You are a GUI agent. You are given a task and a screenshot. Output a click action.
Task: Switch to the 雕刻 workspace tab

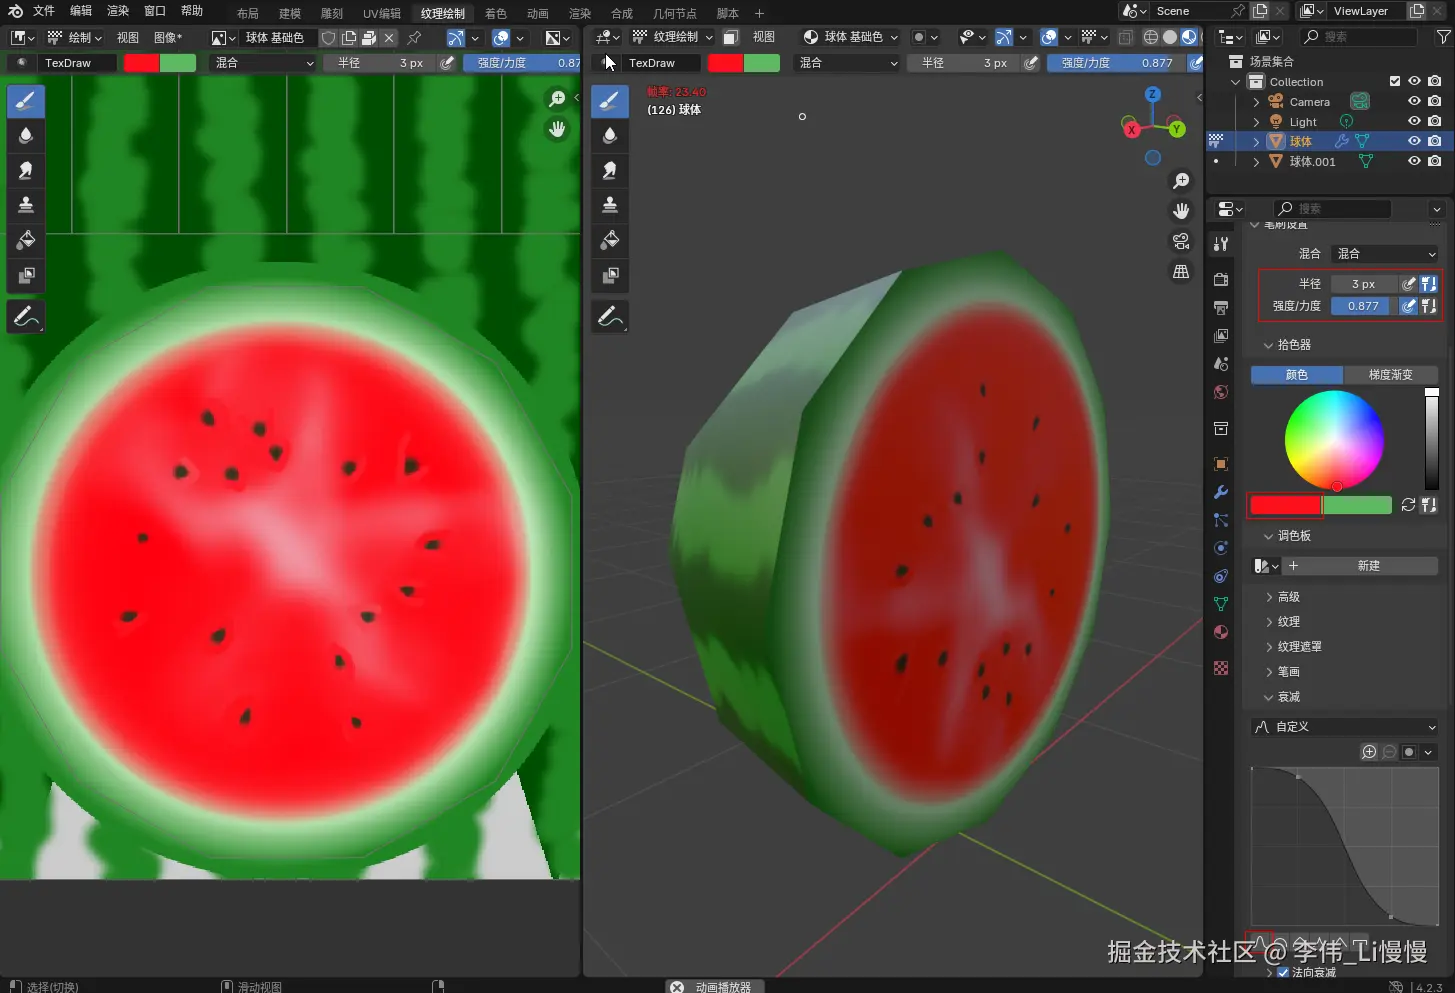click(x=332, y=13)
